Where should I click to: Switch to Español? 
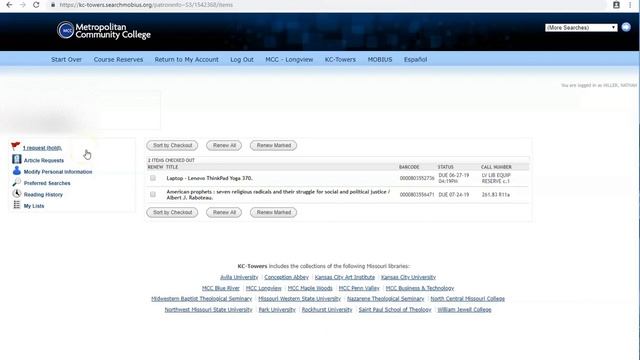tap(416, 59)
